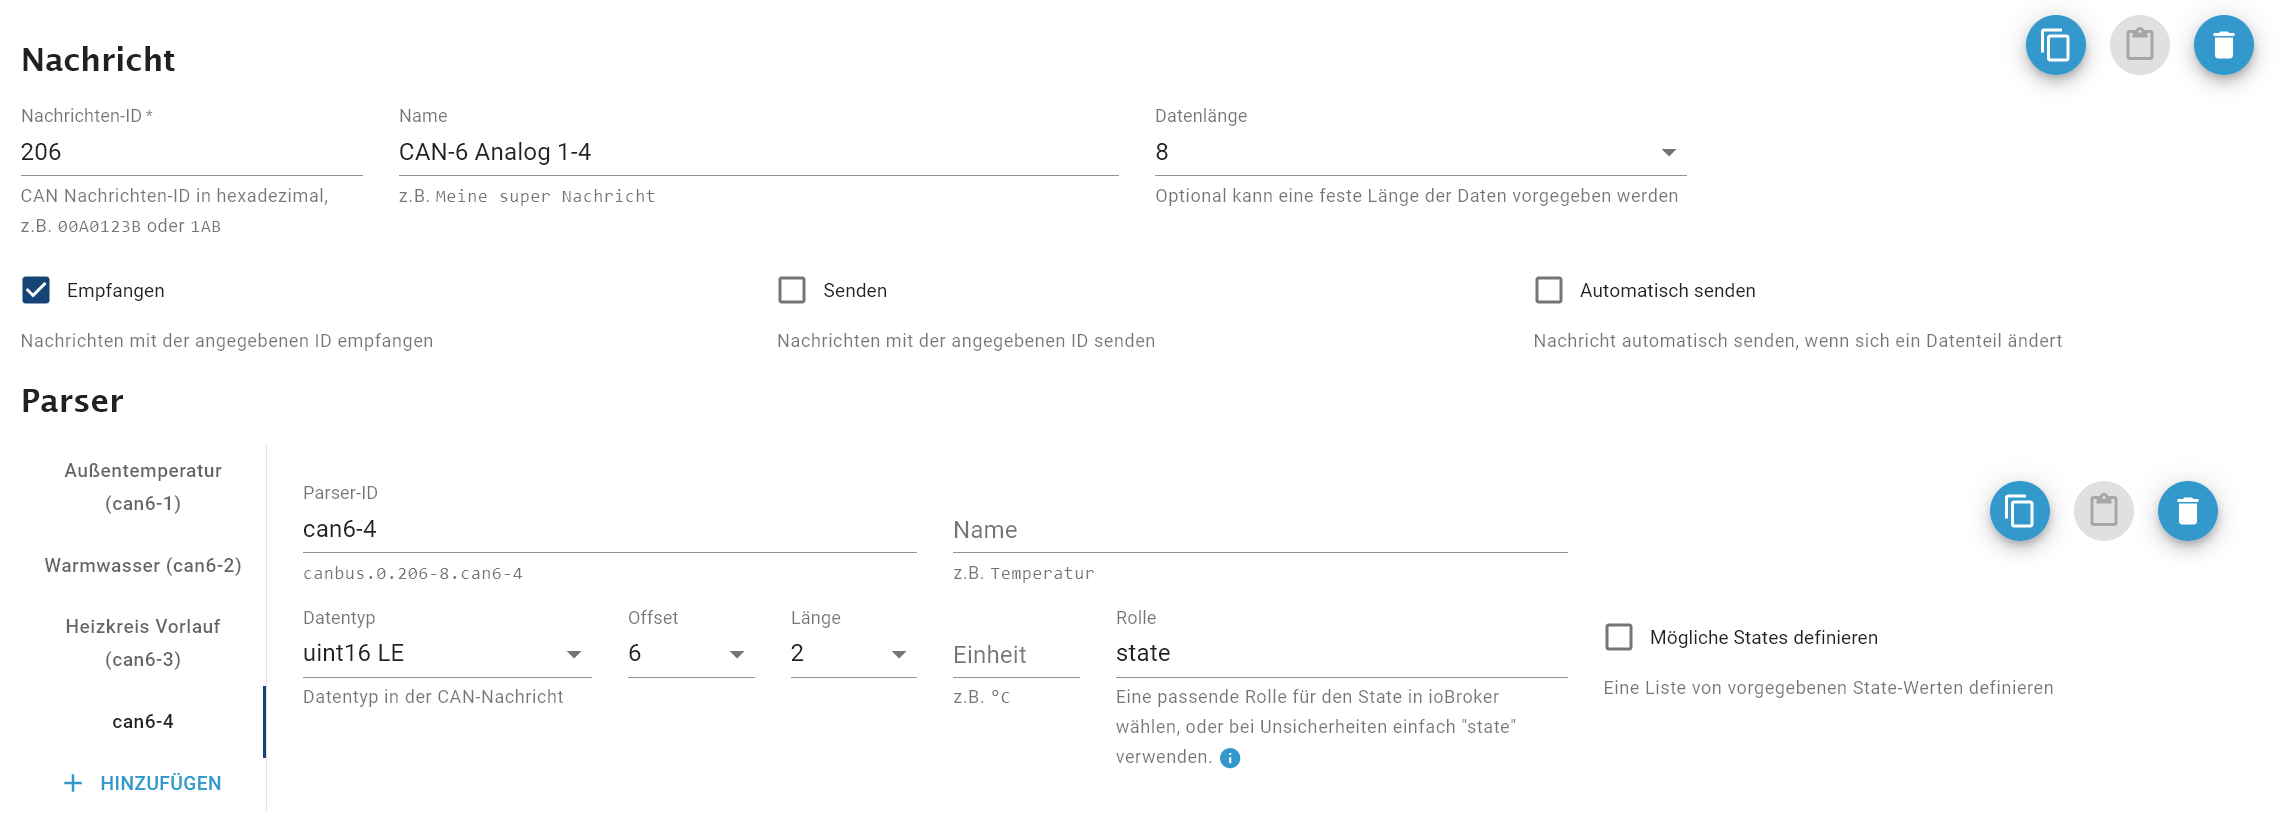Open the Offset dropdown
Screen dimensions: 2278x830
pyautogui.click(x=690, y=653)
